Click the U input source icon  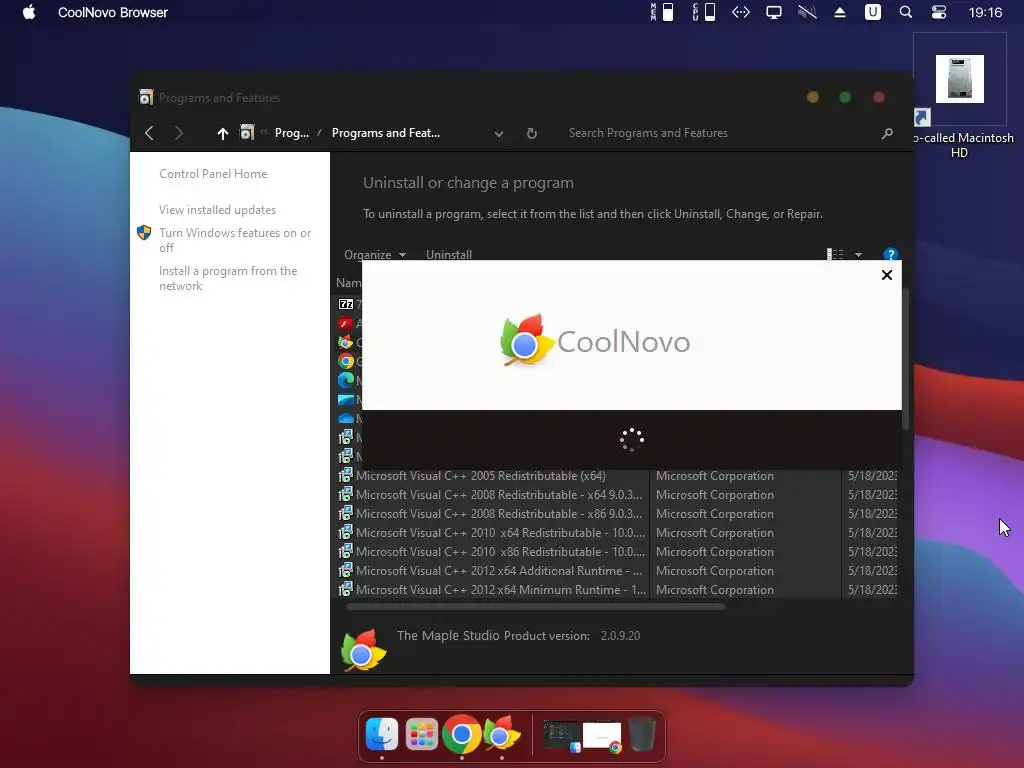coord(872,12)
